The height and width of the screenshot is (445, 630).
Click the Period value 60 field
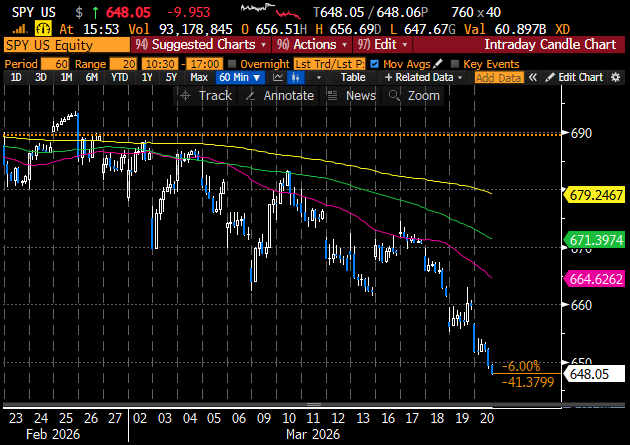coord(55,64)
